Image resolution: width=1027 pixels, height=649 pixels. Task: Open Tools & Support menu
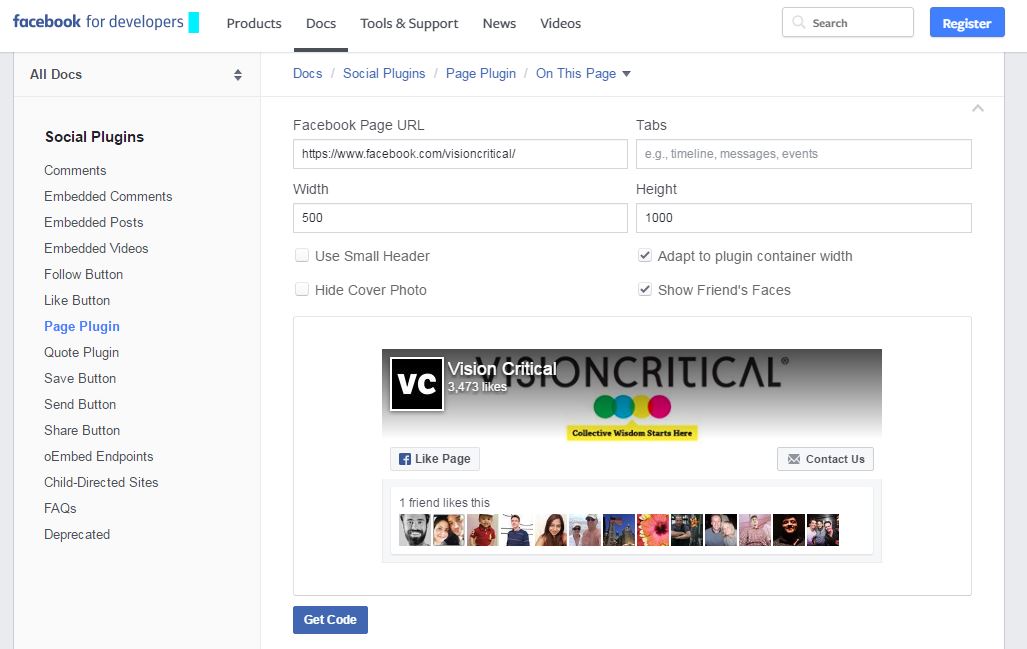click(x=409, y=24)
